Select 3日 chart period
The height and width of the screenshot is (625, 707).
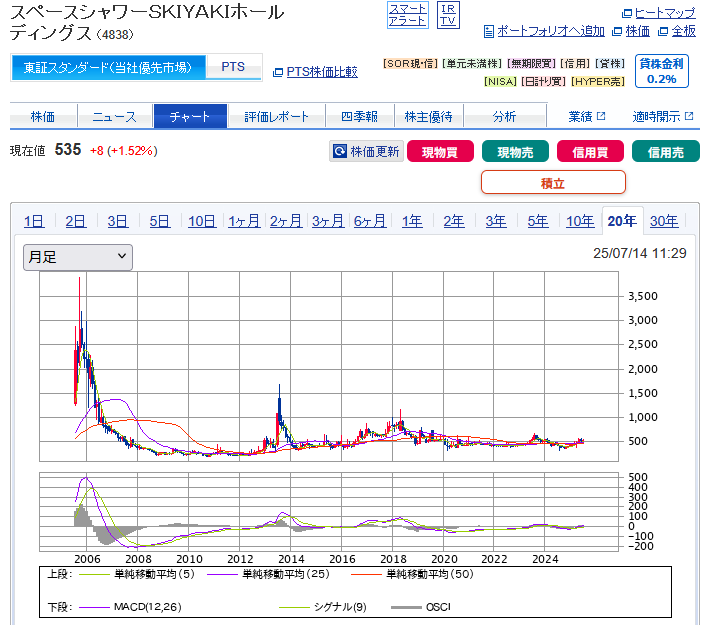tap(118, 221)
